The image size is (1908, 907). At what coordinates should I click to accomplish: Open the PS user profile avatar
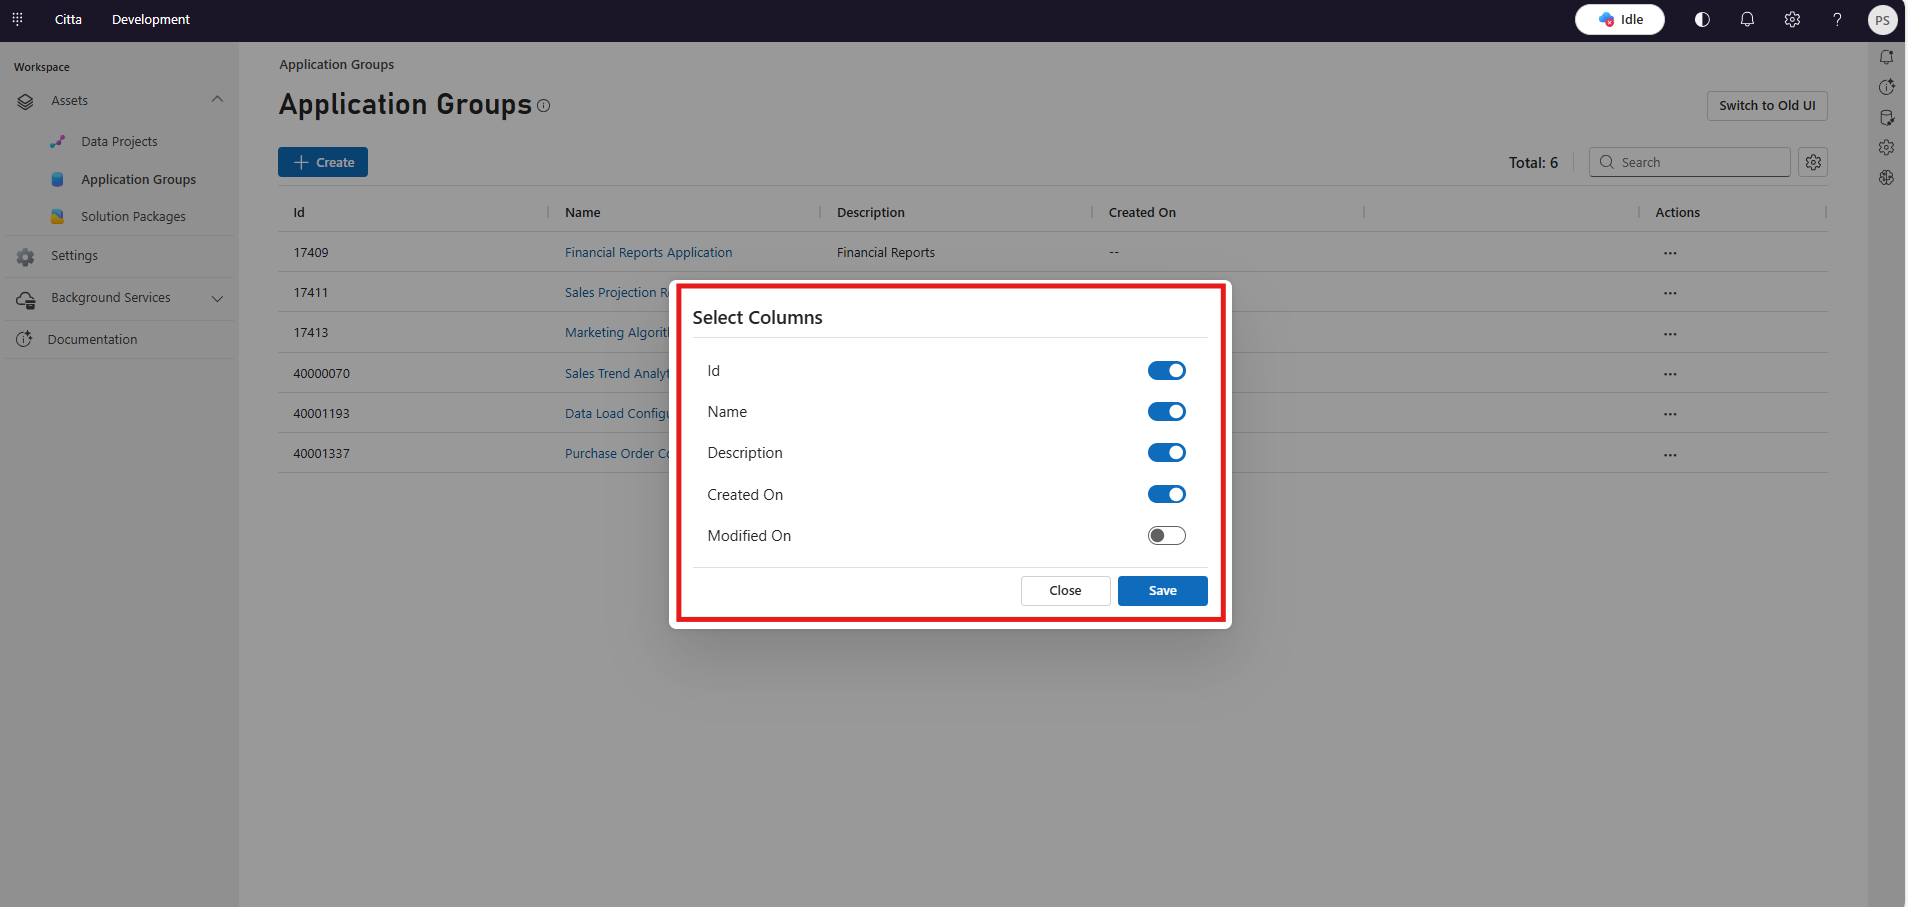(1882, 20)
